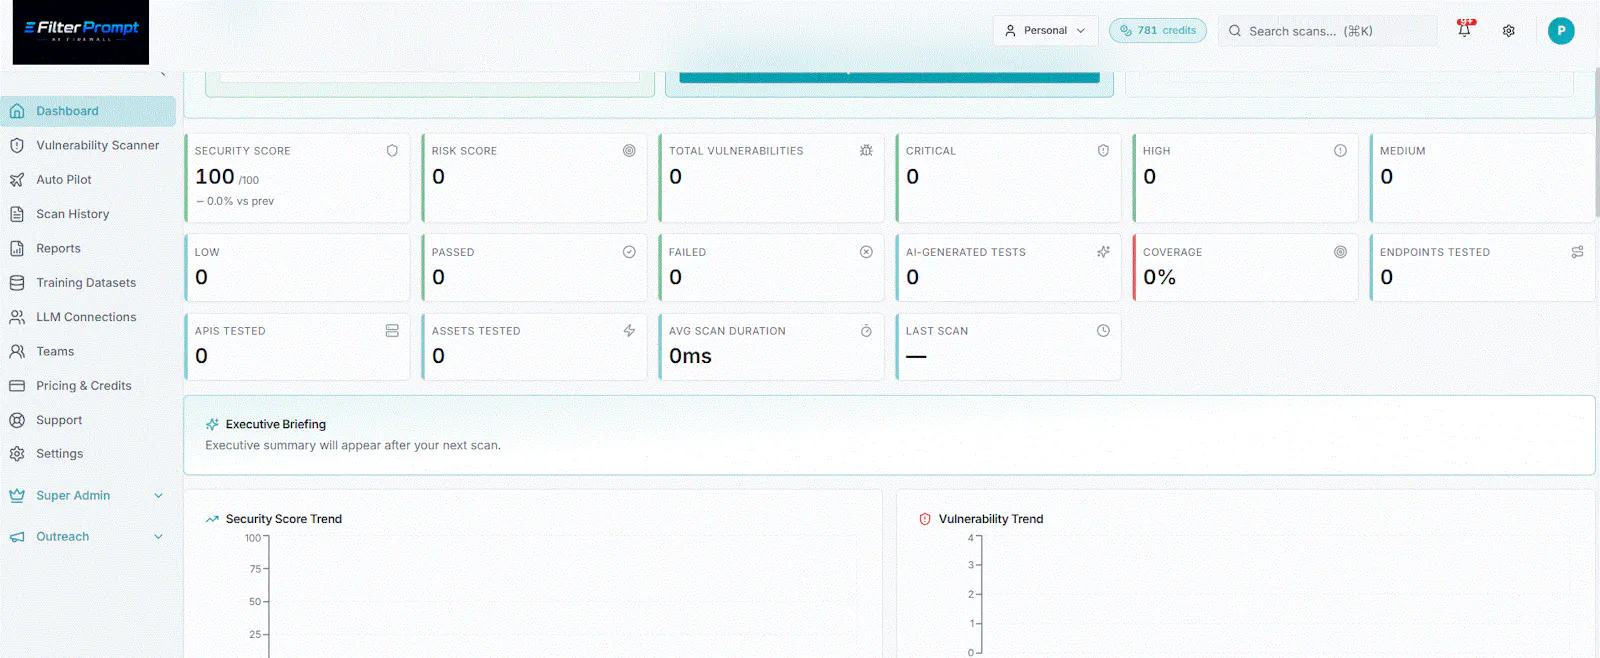Click the Avg Scan Duration 0ms value

(x=690, y=356)
